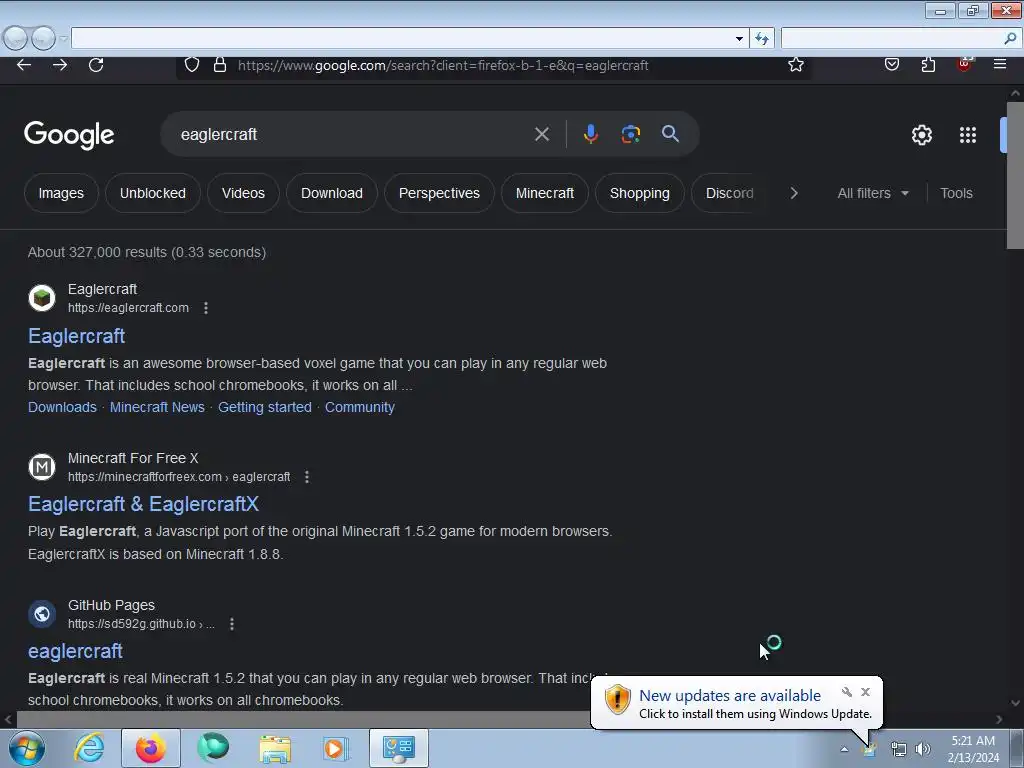Open the Firefox extensions puzzle icon
The height and width of the screenshot is (768, 1024).
[928, 64]
